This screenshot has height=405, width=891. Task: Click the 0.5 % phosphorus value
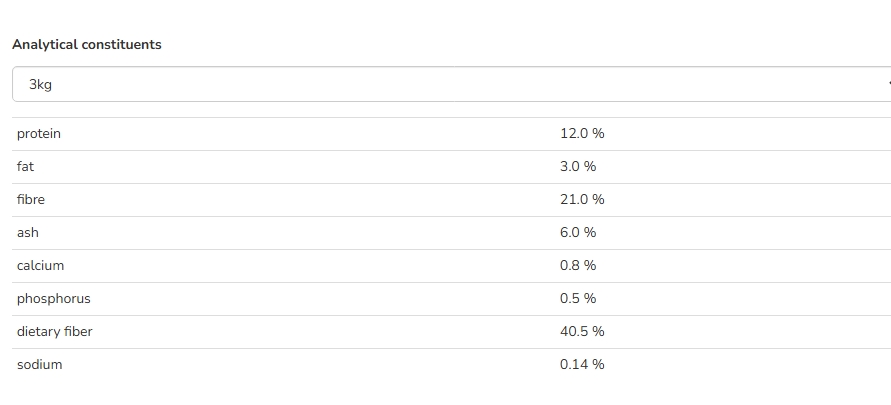point(578,298)
